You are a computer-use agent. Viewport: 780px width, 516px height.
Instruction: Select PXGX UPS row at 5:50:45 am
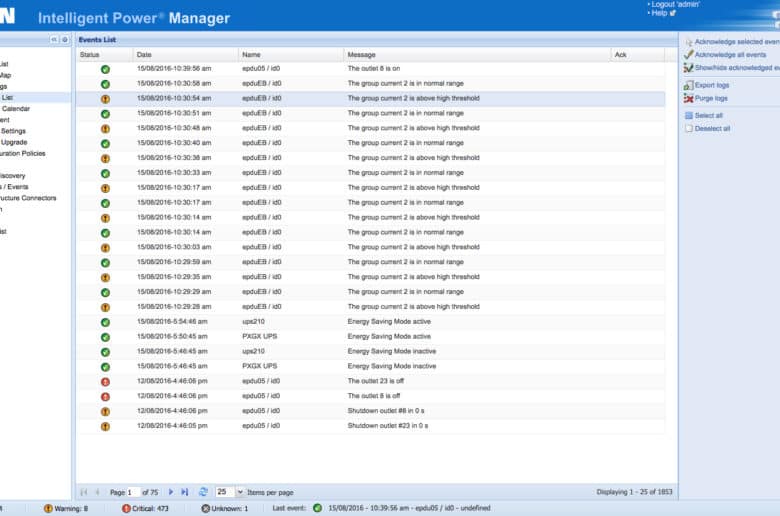coord(371,337)
